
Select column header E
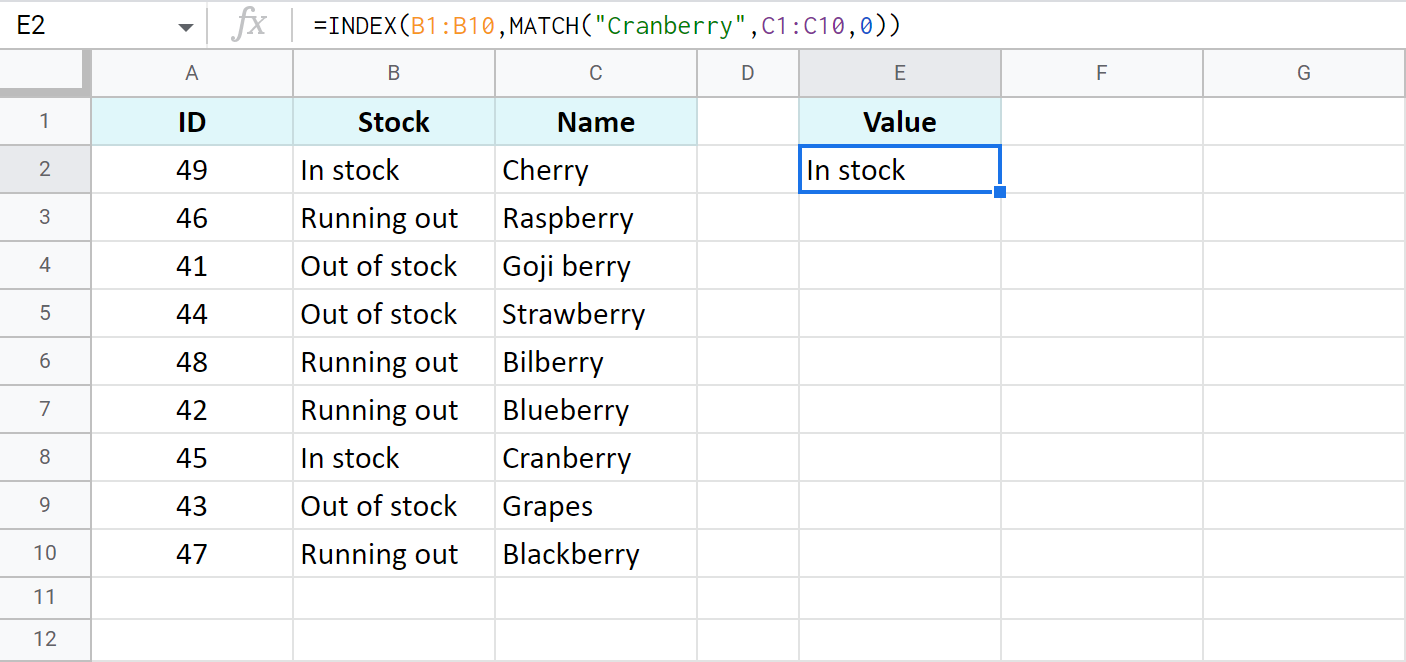(x=899, y=73)
